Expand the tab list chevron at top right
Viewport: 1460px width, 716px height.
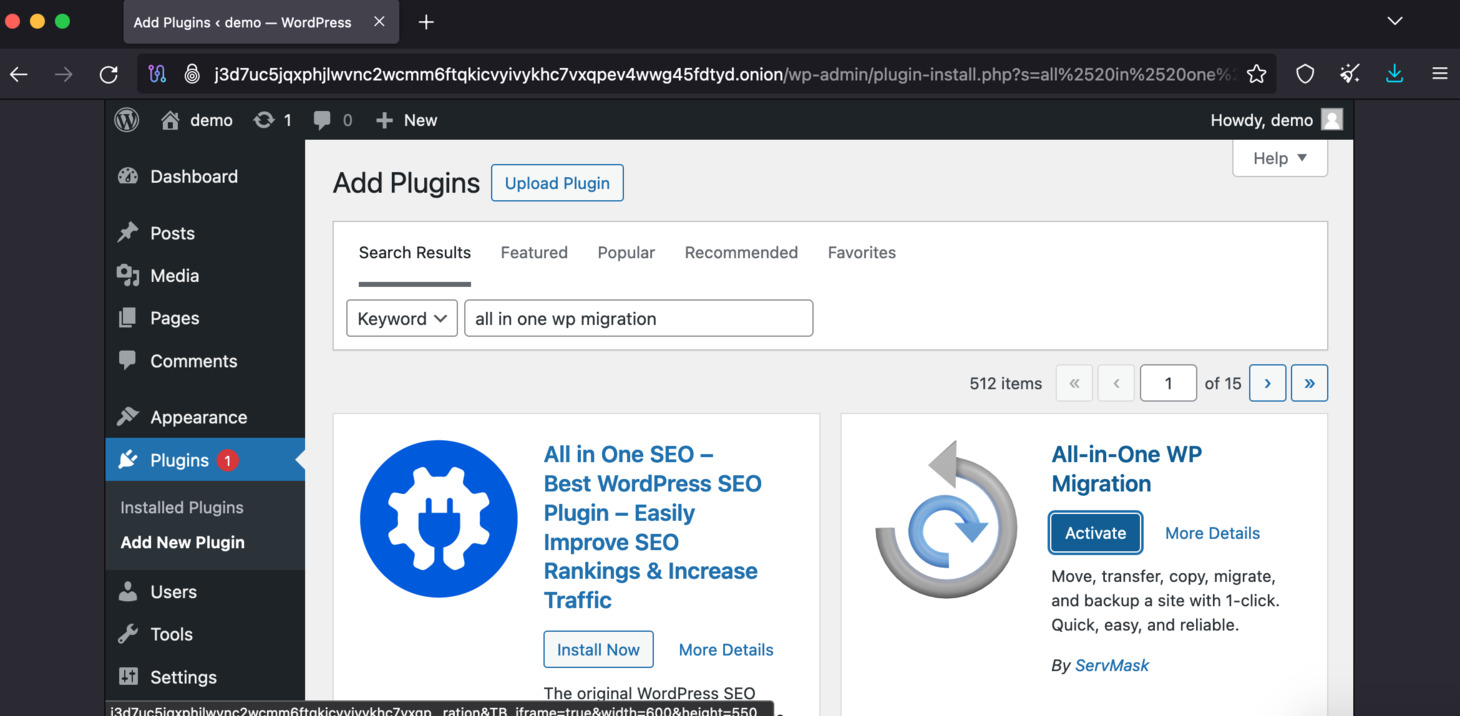pos(1395,21)
